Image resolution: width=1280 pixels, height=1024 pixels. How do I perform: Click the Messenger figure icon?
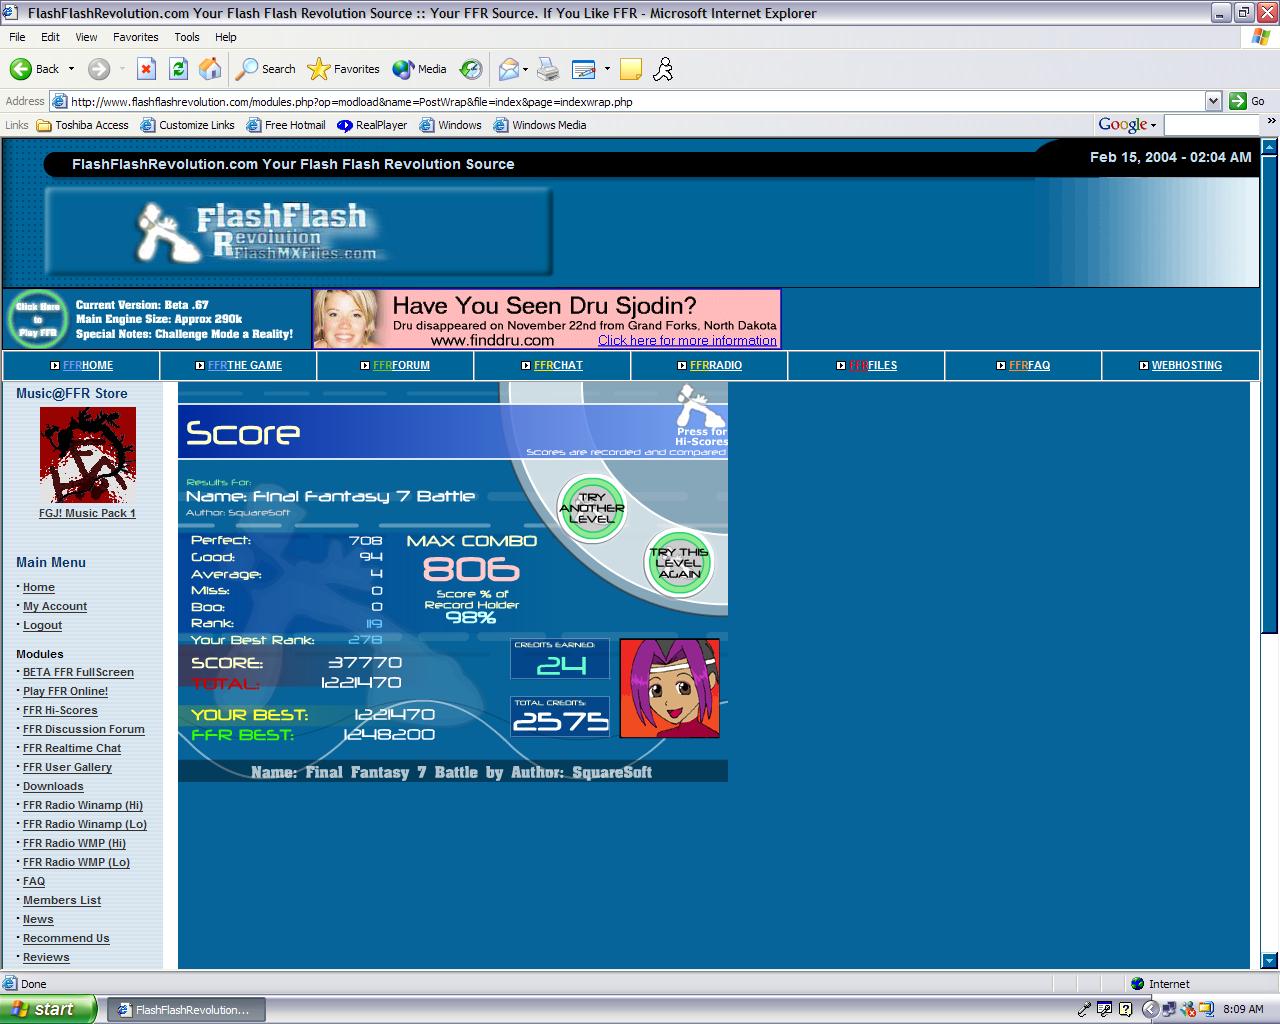tap(663, 69)
